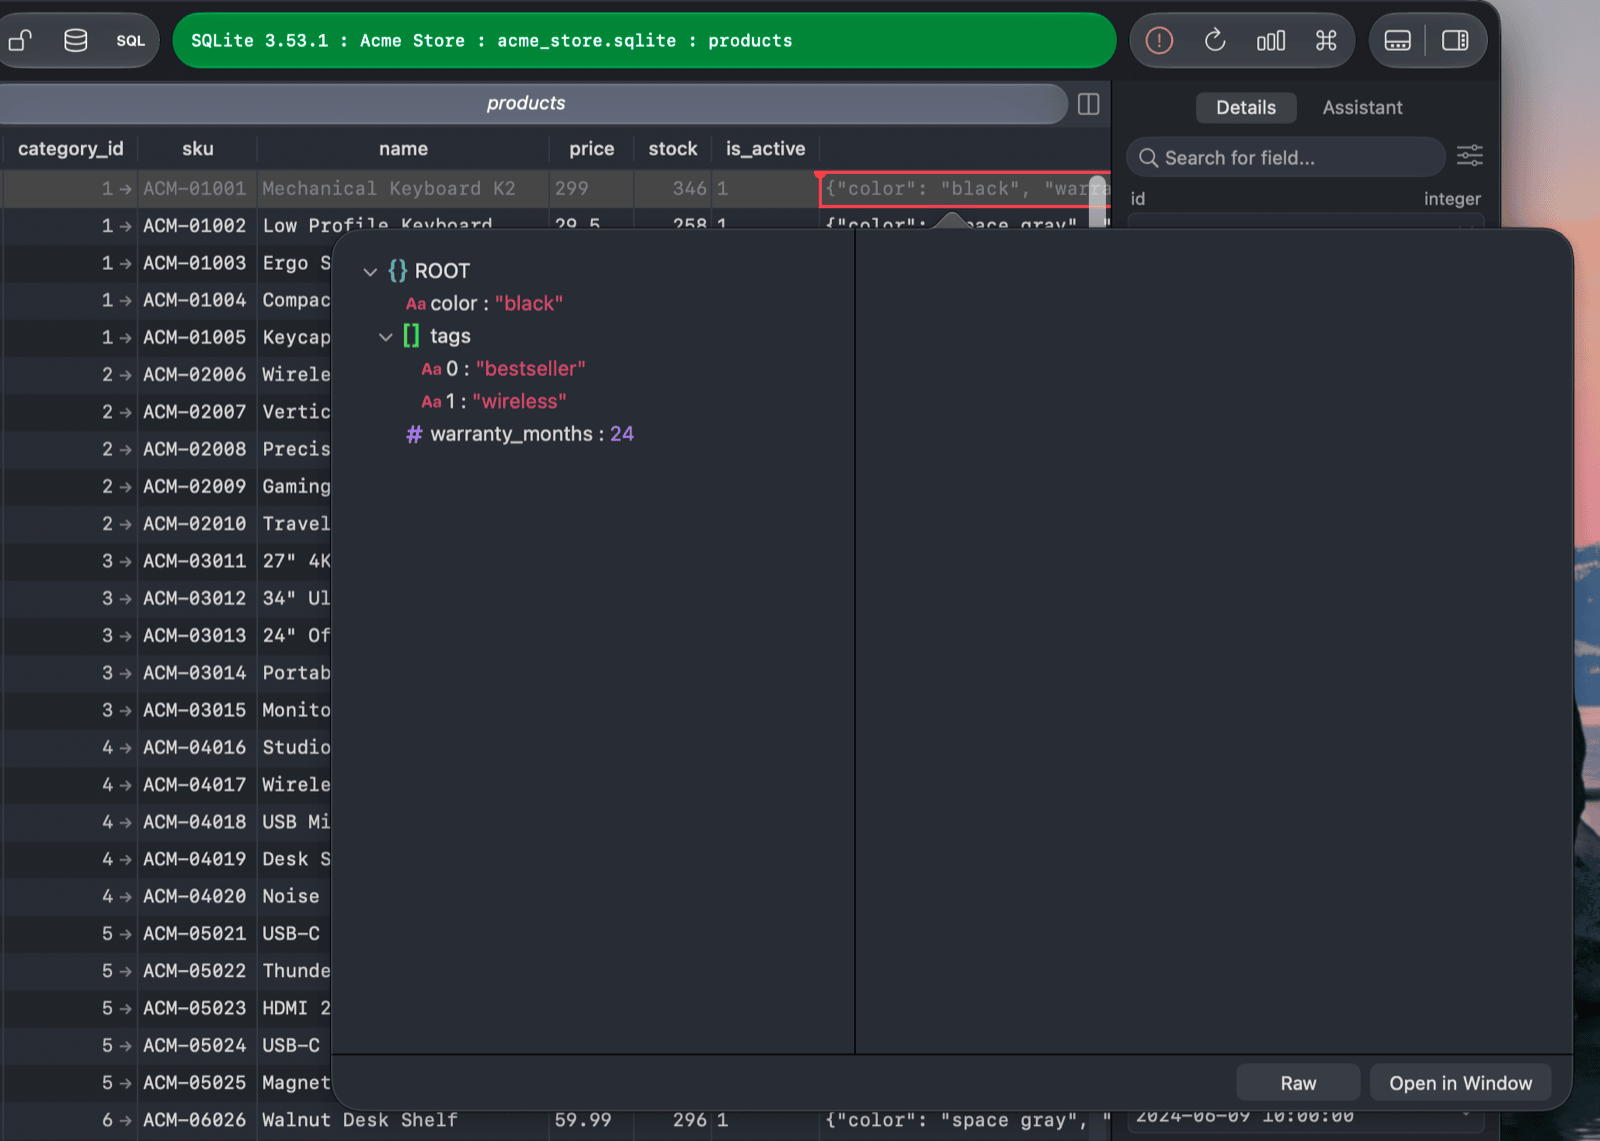
Task: Follow foreign key arrow for ACM-04016
Action: (126, 748)
